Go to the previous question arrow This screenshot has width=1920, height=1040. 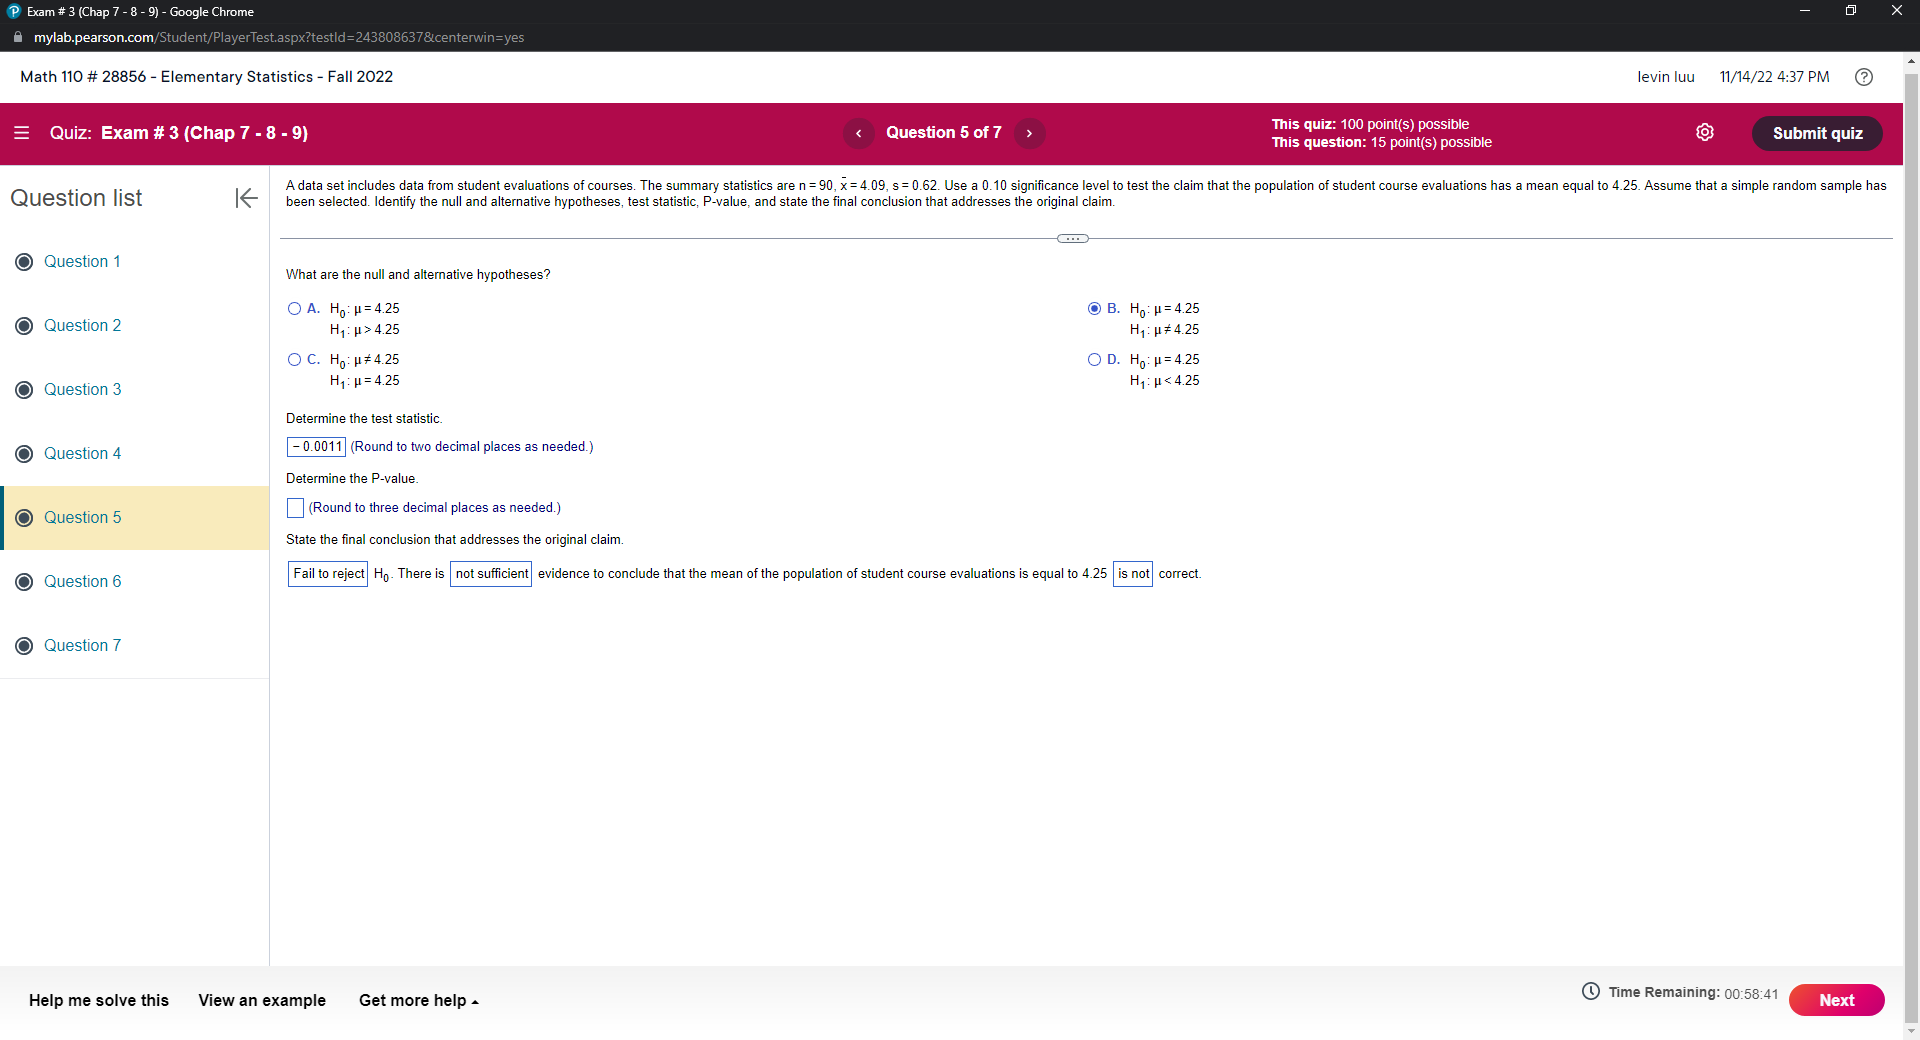coord(858,133)
